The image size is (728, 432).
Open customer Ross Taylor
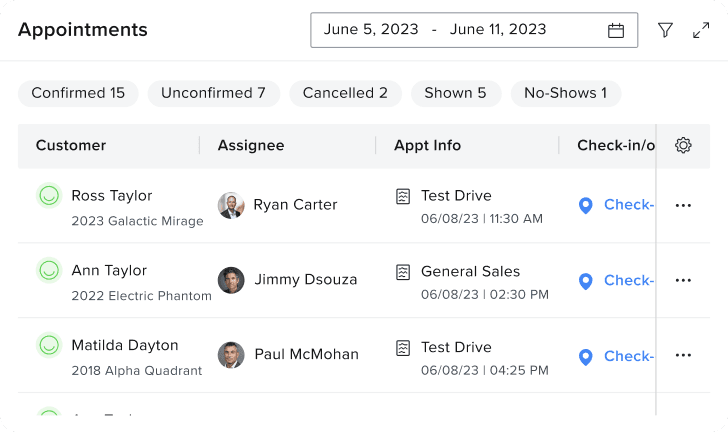(x=112, y=196)
